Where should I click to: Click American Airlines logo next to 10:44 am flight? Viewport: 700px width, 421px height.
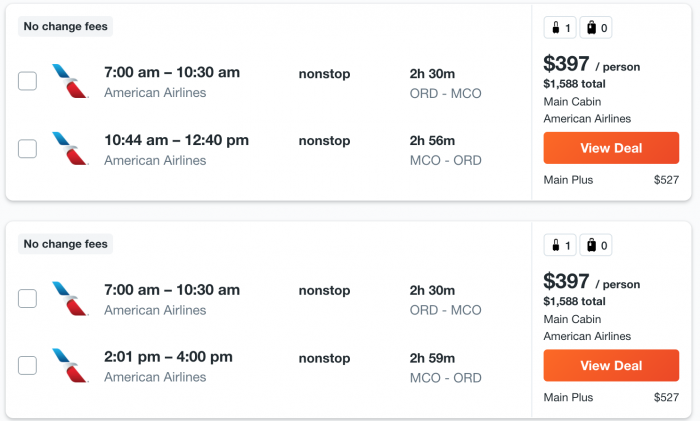(70, 149)
